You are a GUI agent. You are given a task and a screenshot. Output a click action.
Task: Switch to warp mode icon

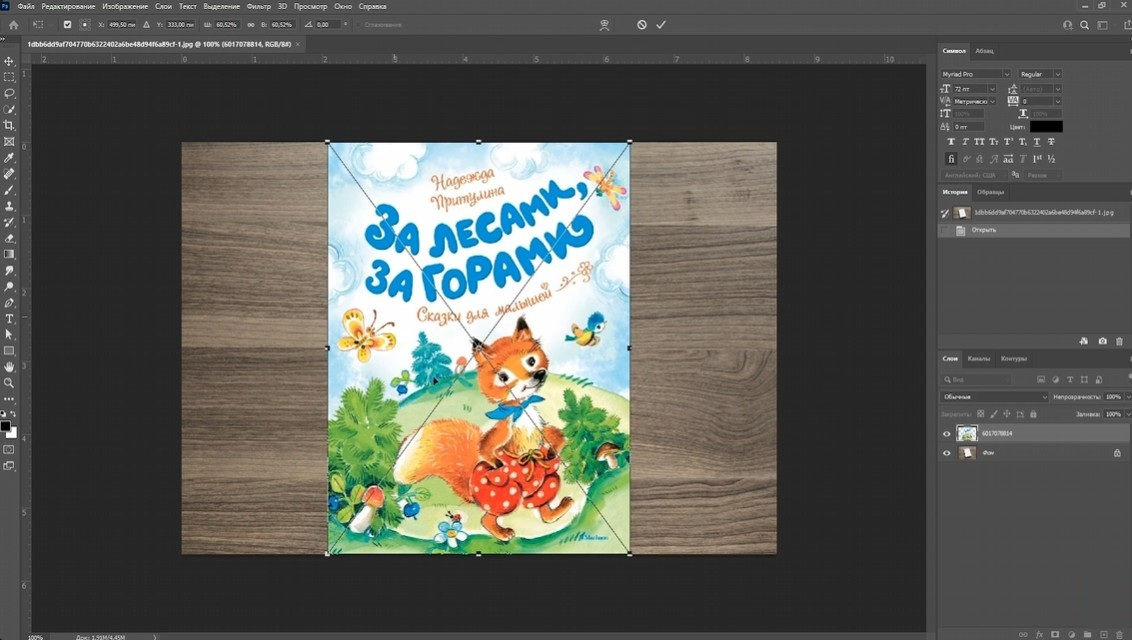pos(604,25)
